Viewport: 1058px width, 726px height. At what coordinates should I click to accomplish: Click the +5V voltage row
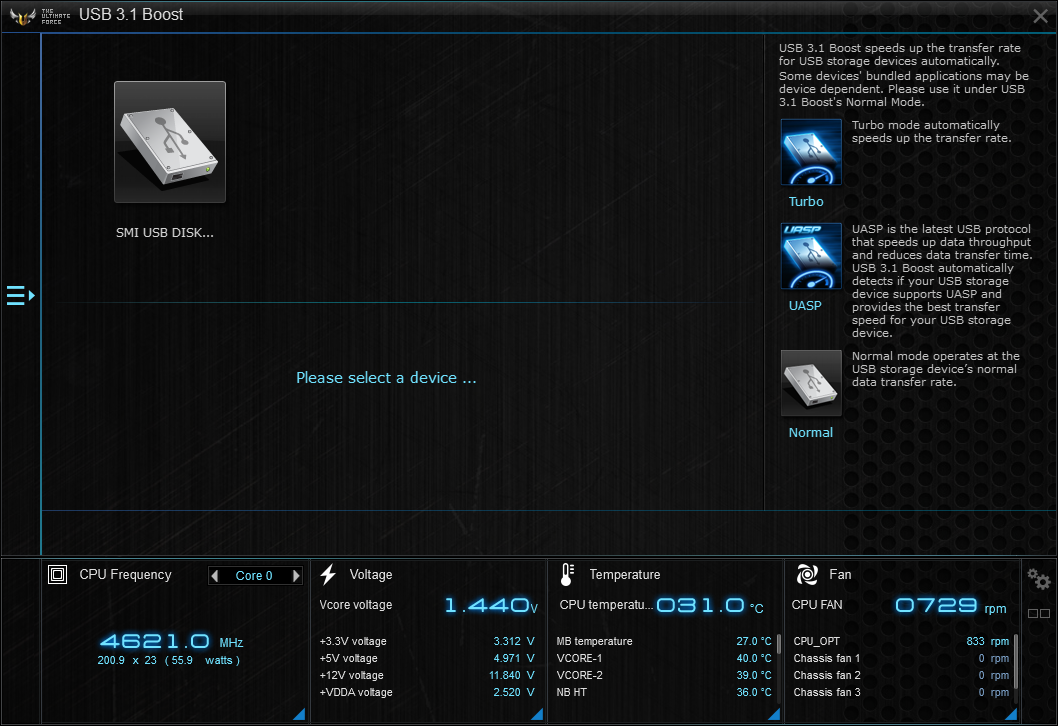(x=427, y=658)
